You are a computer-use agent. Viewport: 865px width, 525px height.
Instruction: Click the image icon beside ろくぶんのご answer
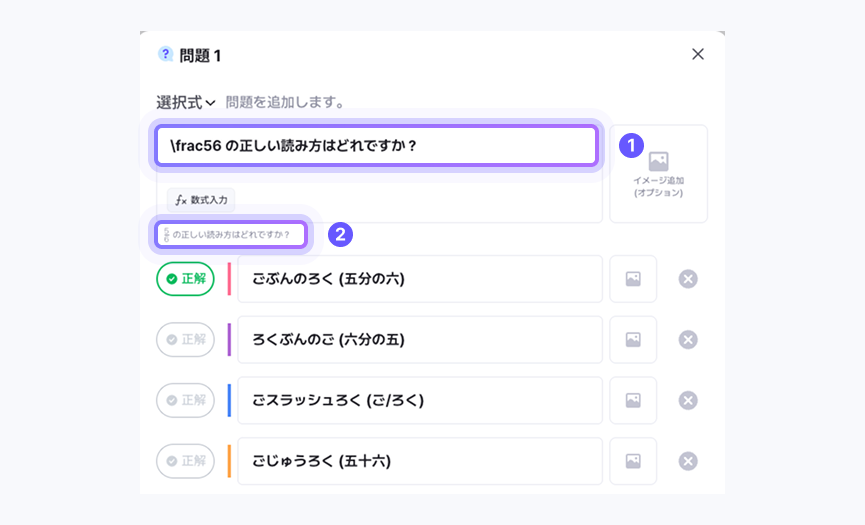click(x=633, y=340)
